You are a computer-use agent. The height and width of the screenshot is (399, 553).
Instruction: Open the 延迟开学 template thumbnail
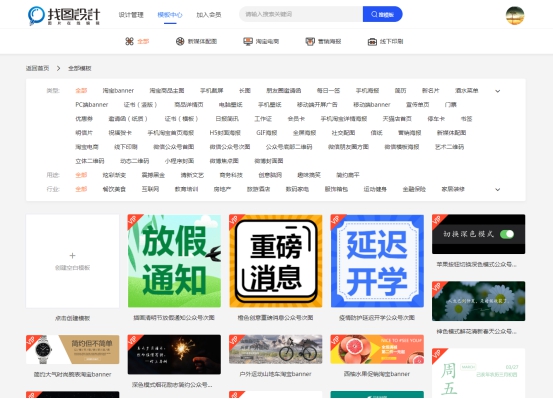coord(377,261)
